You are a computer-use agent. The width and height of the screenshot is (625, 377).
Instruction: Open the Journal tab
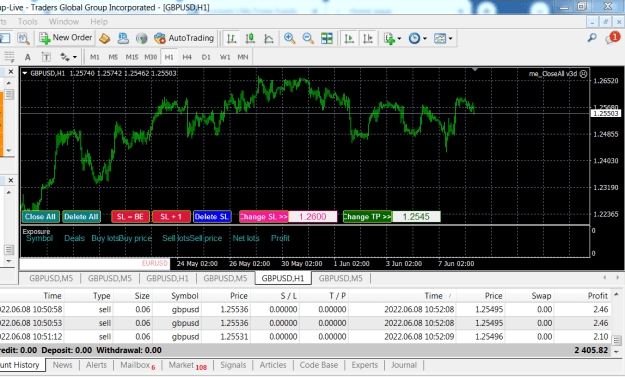pyautogui.click(x=404, y=365)
